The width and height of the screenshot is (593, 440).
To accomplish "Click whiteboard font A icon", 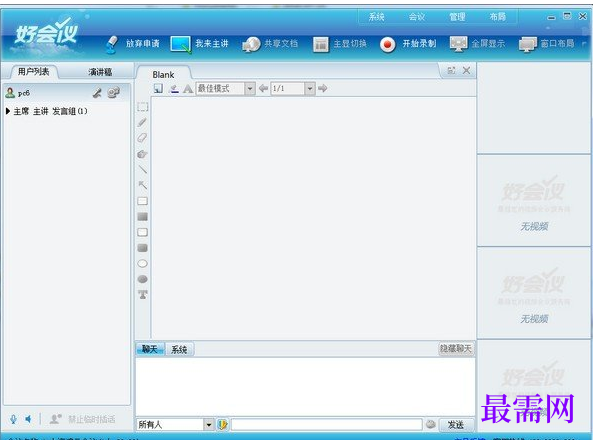I will [x=188, y=89].
